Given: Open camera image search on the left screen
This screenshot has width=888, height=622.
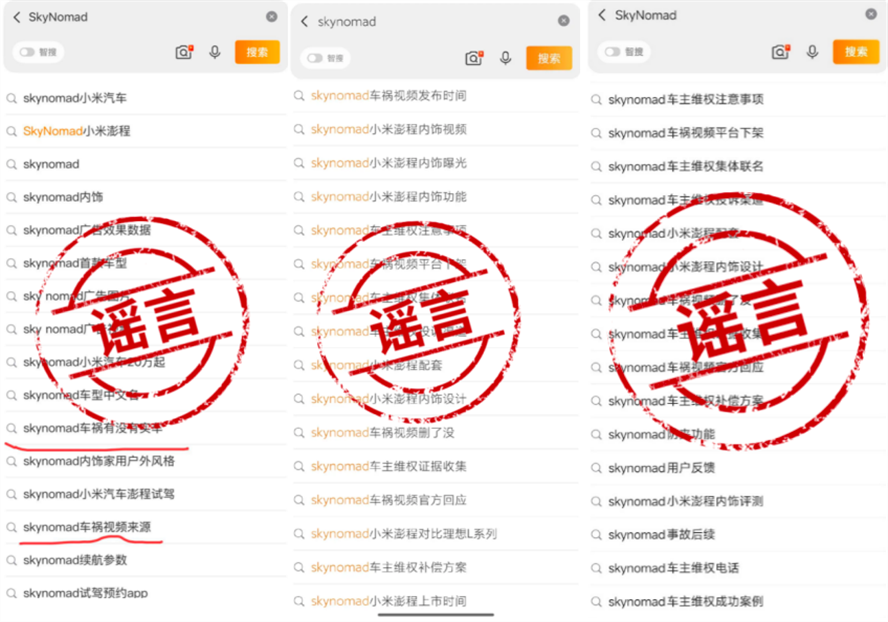Looking at the screenshot, I should (x=184, y=52).
